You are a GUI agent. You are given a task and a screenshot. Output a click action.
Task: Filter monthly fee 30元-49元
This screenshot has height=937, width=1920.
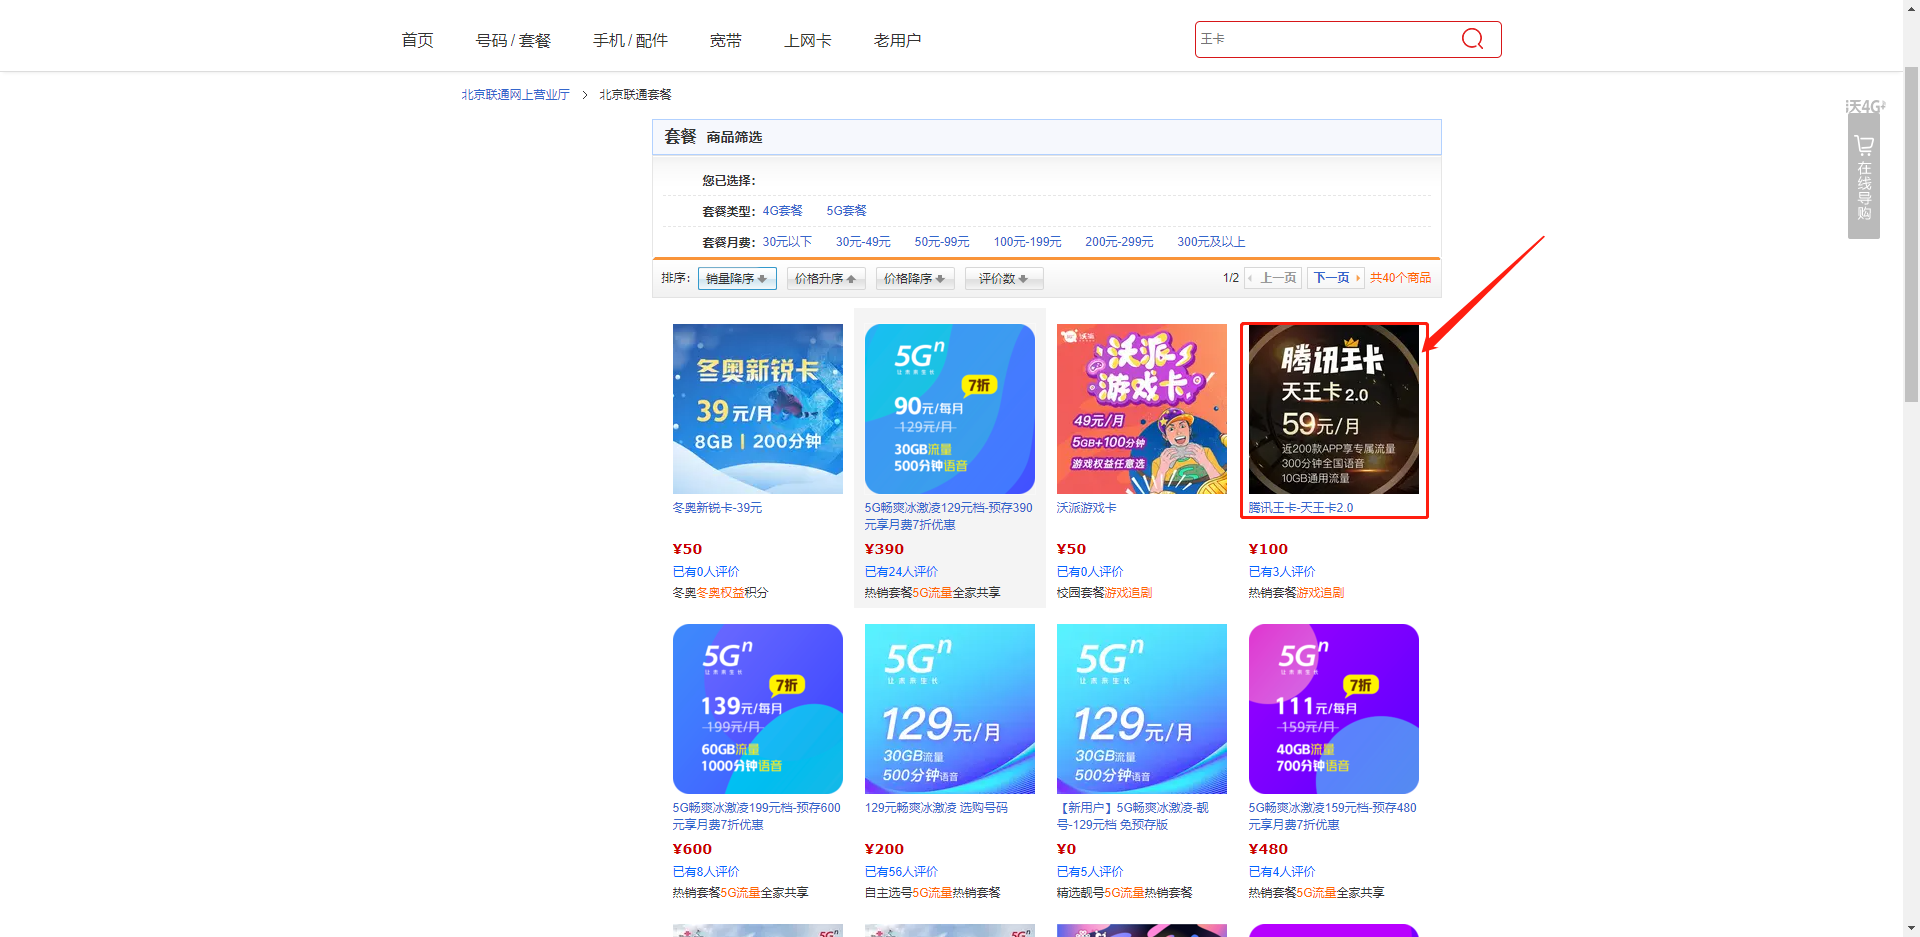click(863, 242)
